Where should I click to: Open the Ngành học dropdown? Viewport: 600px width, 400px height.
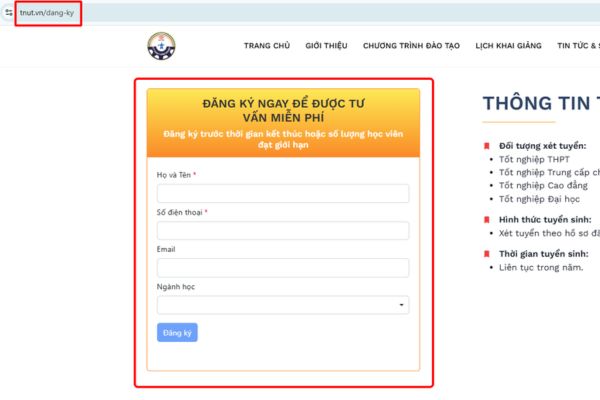tap(283, 305)
